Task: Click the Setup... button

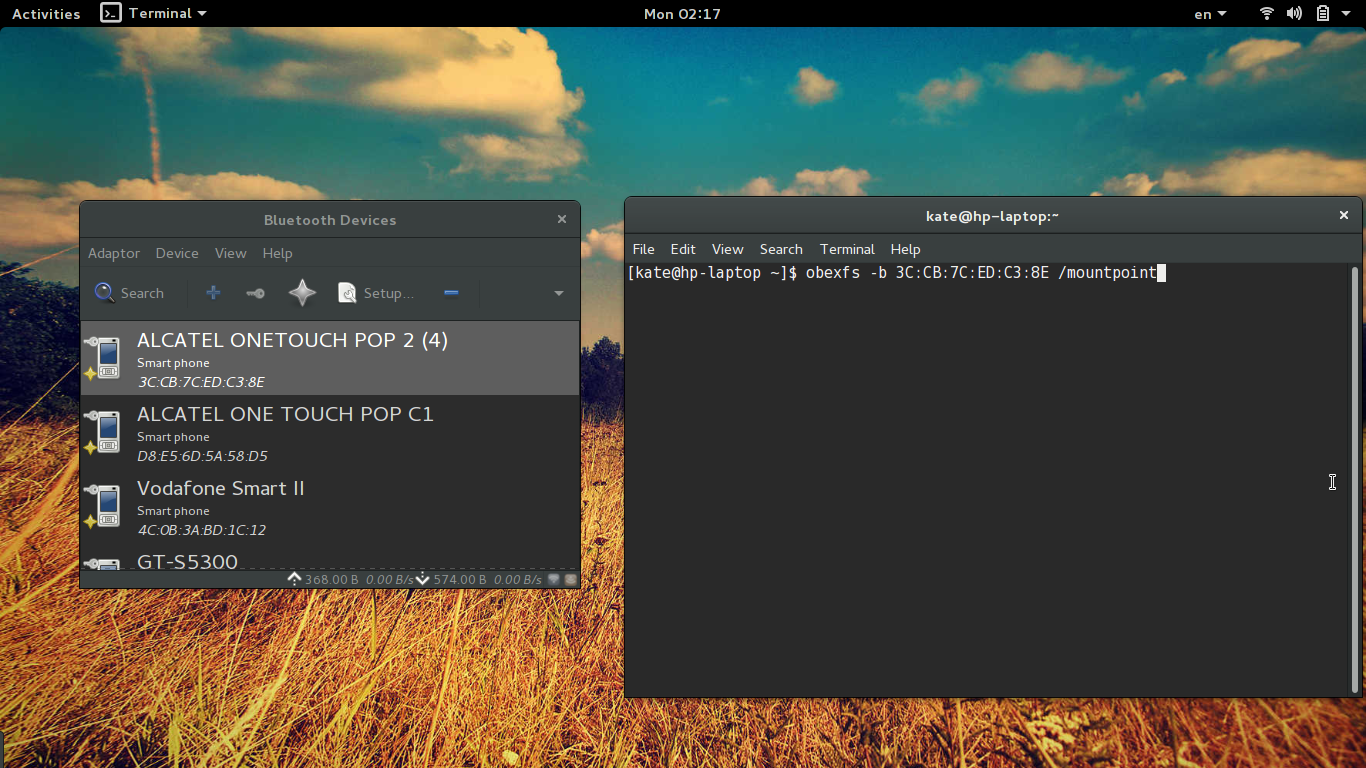Action: pyautogui.click(x=376, y=293)
